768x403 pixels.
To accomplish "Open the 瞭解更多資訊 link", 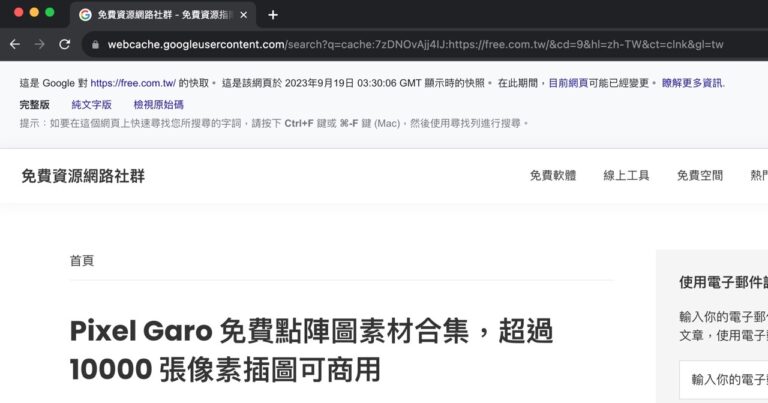I will click(692, 83).
